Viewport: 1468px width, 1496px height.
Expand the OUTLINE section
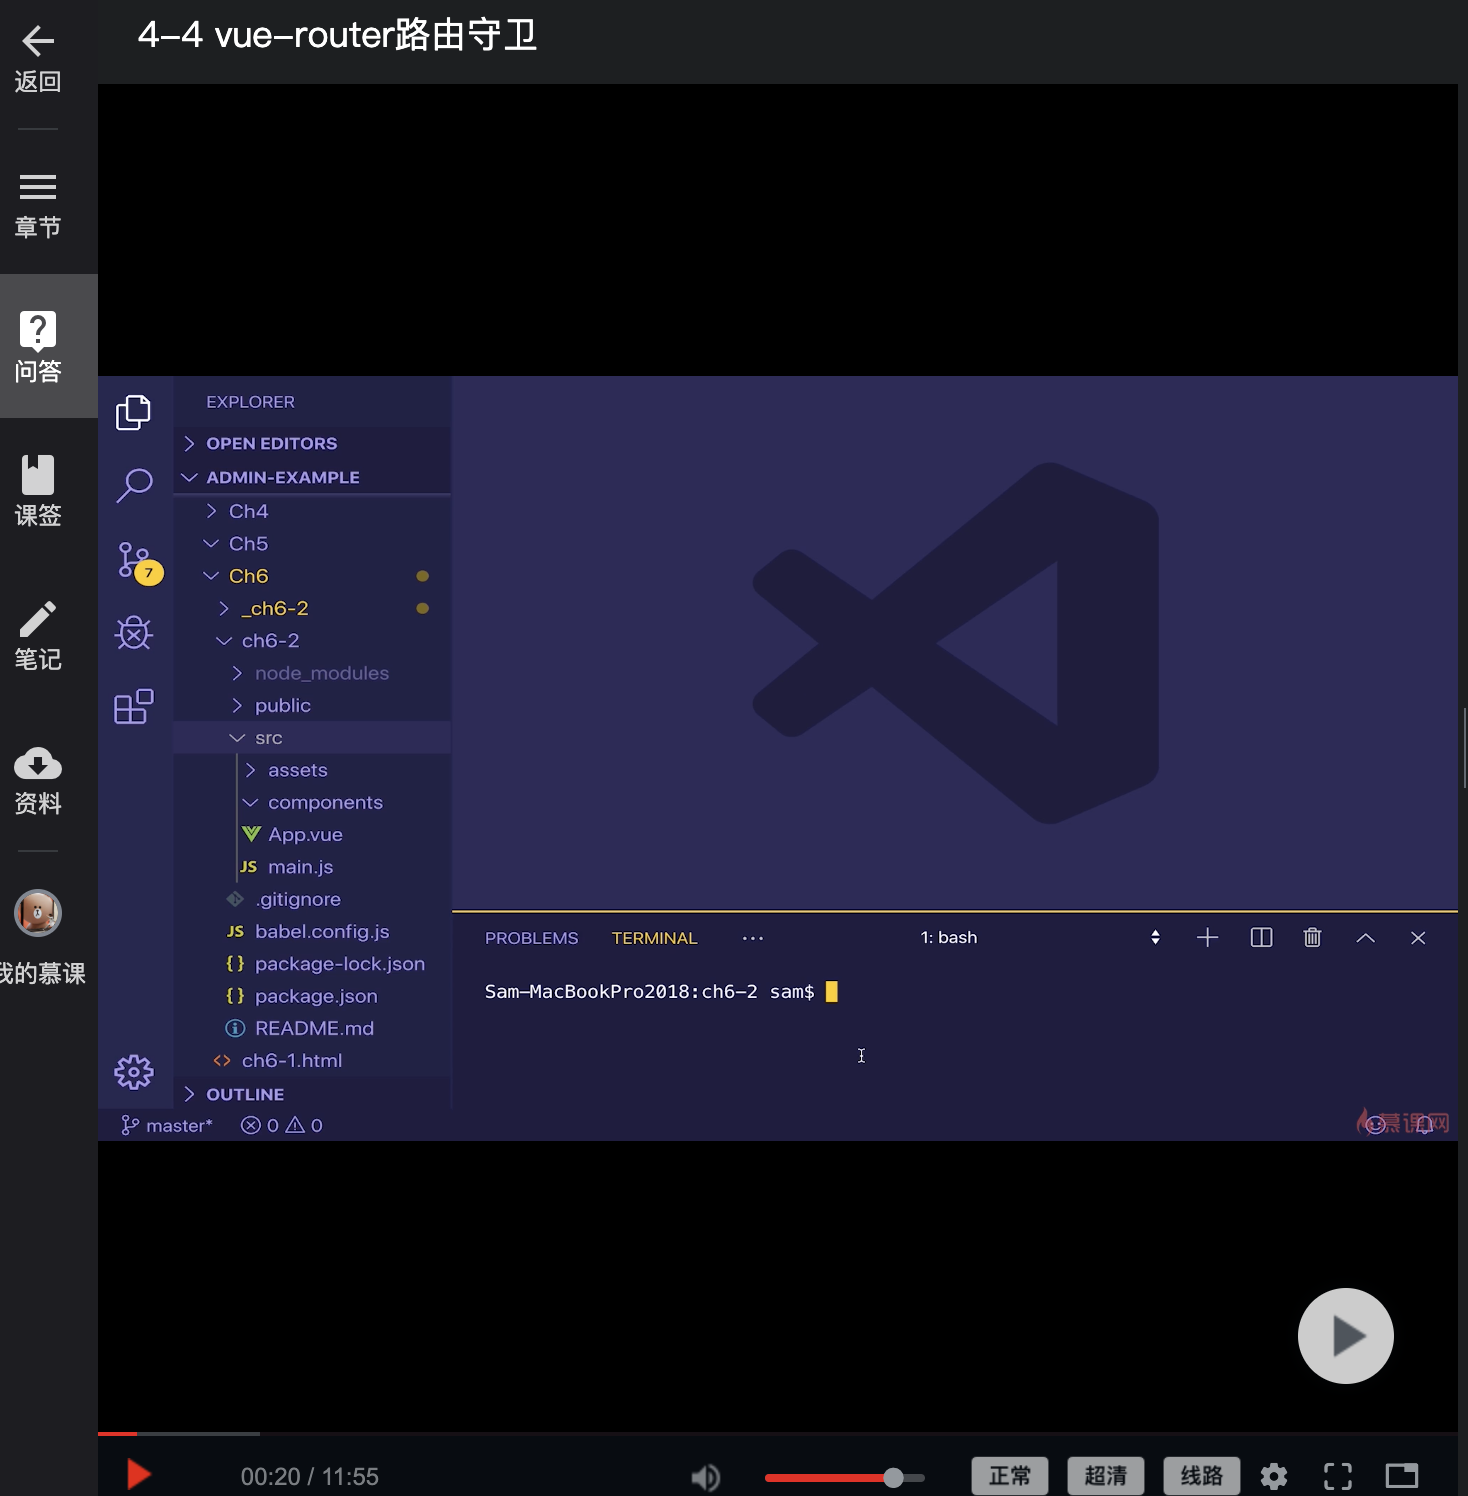click(x=312, y=1094)
